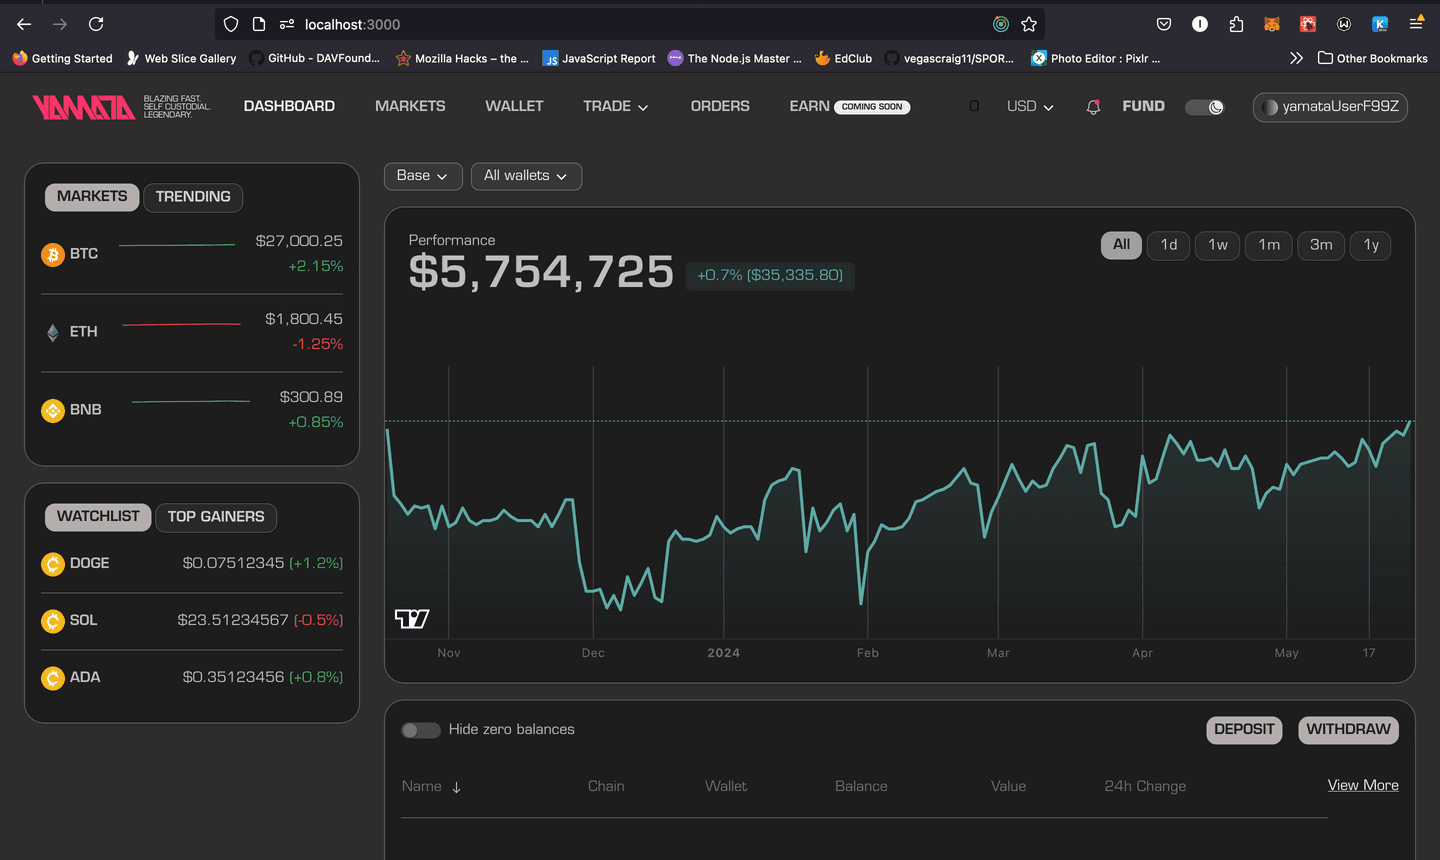Click the SOL coin icon
Image resolution: width=1440 pixels, height=860 pixels.
53,621
